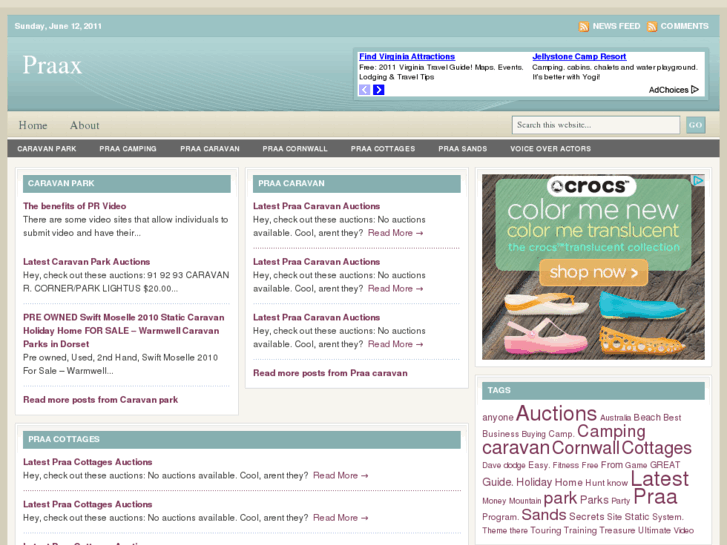
Task: Click the Touring tag
Action: 546,531
